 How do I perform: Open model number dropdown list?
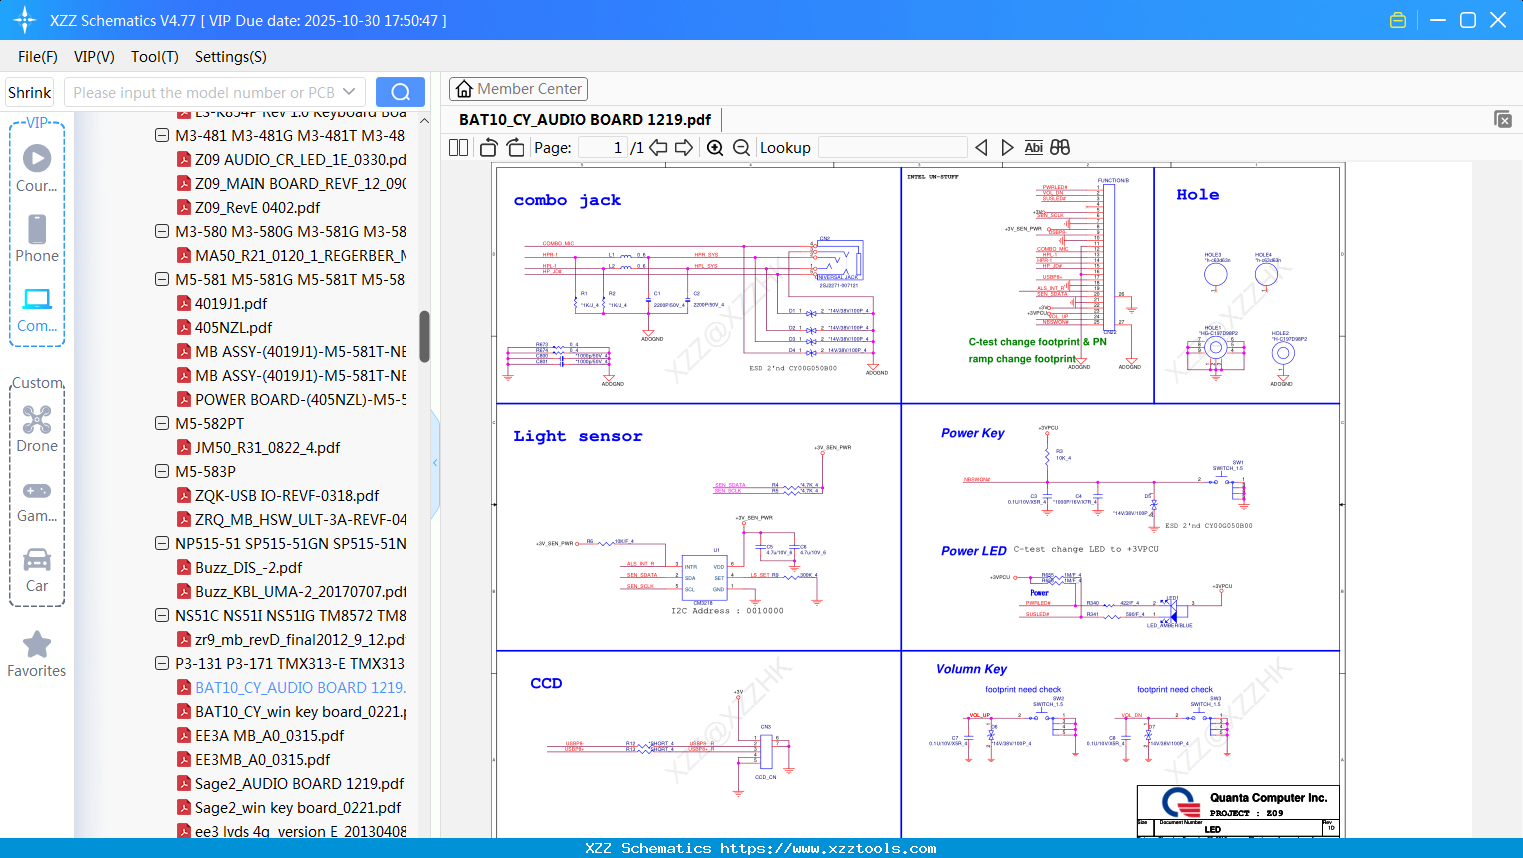[349, 92]
